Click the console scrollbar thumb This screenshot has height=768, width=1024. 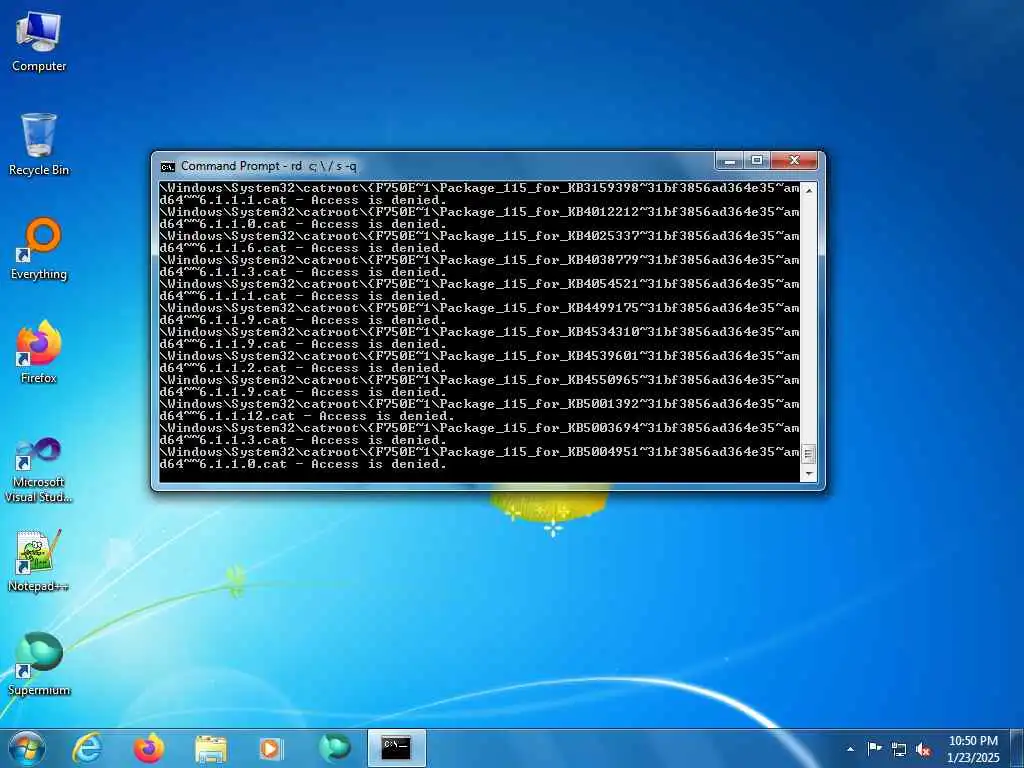pyautogui.click(x=809, y=454)
